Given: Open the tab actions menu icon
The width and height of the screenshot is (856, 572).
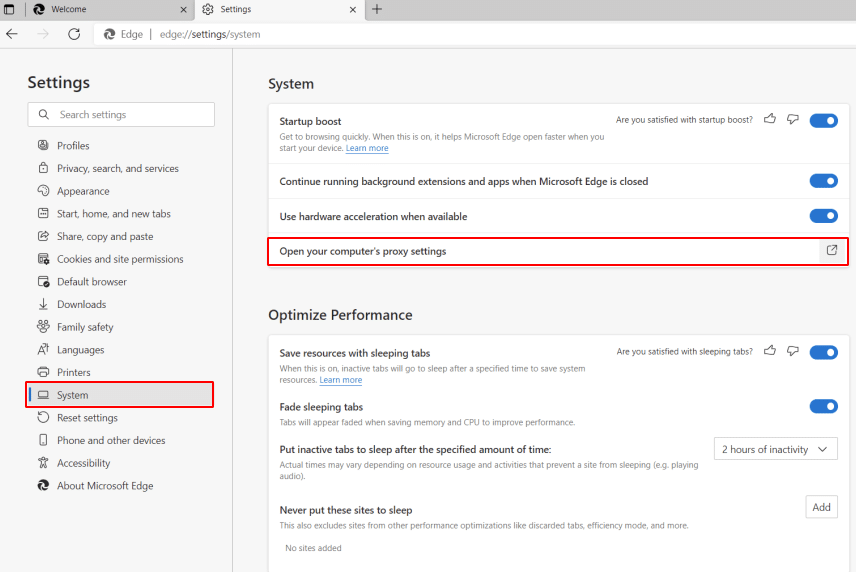Looking at the screenshot, I should tap(9, 9).
